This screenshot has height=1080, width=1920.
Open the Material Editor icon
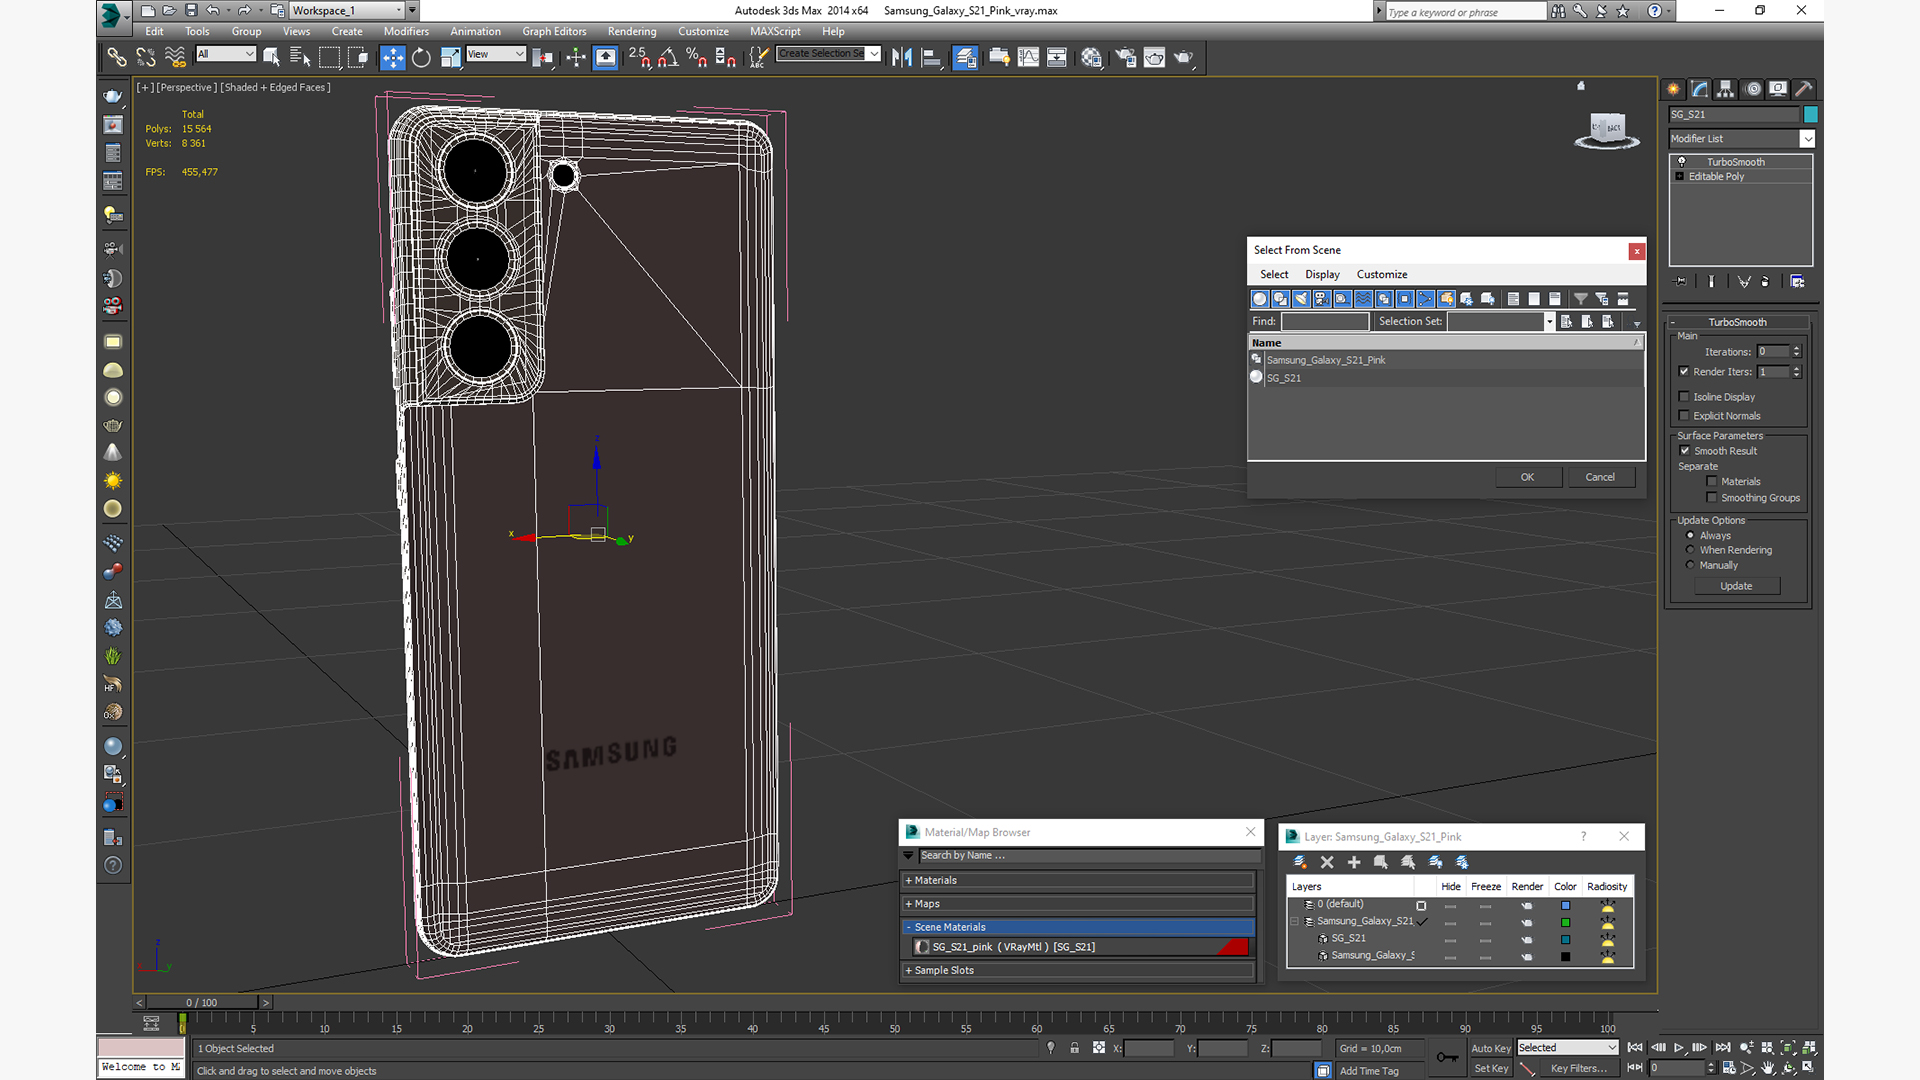click(x=1091, y=58)
